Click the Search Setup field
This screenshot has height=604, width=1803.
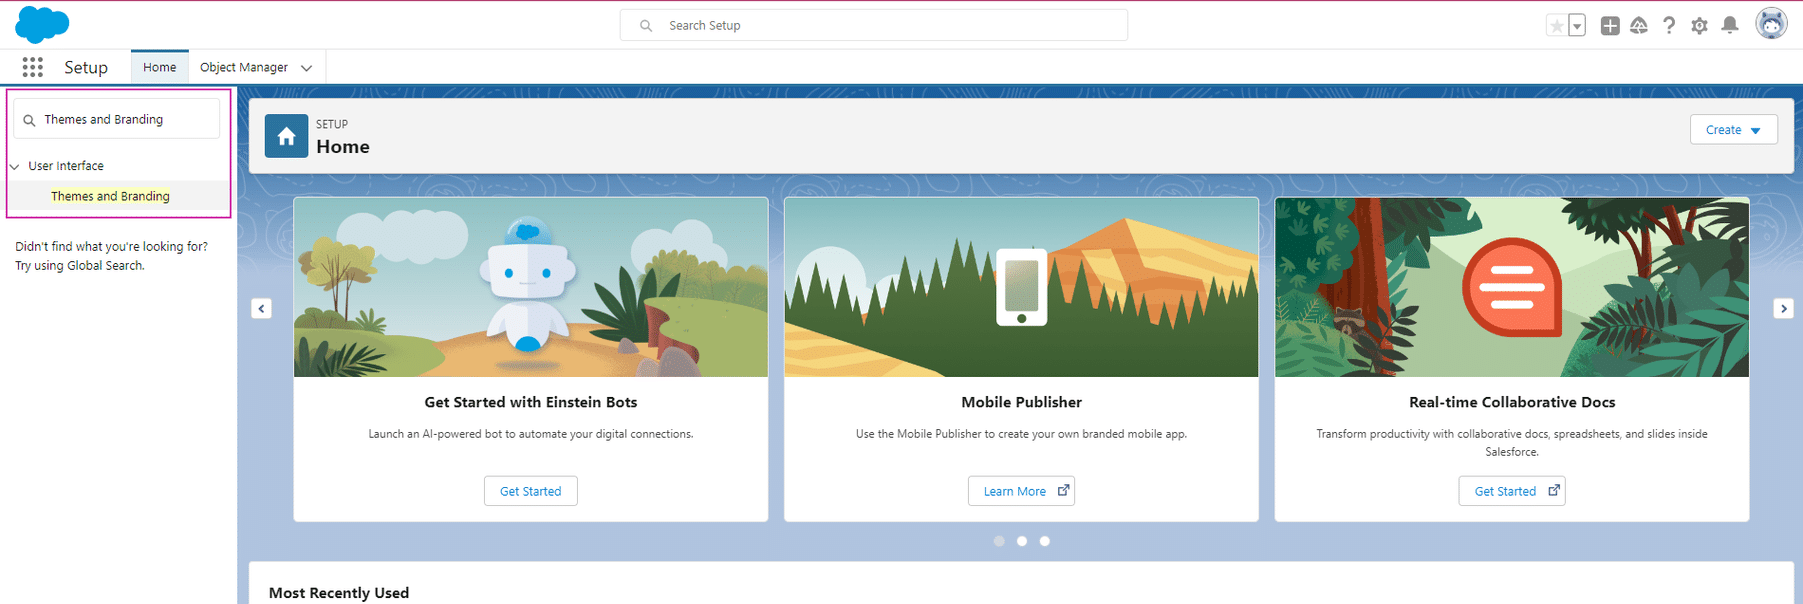point(873,25)
